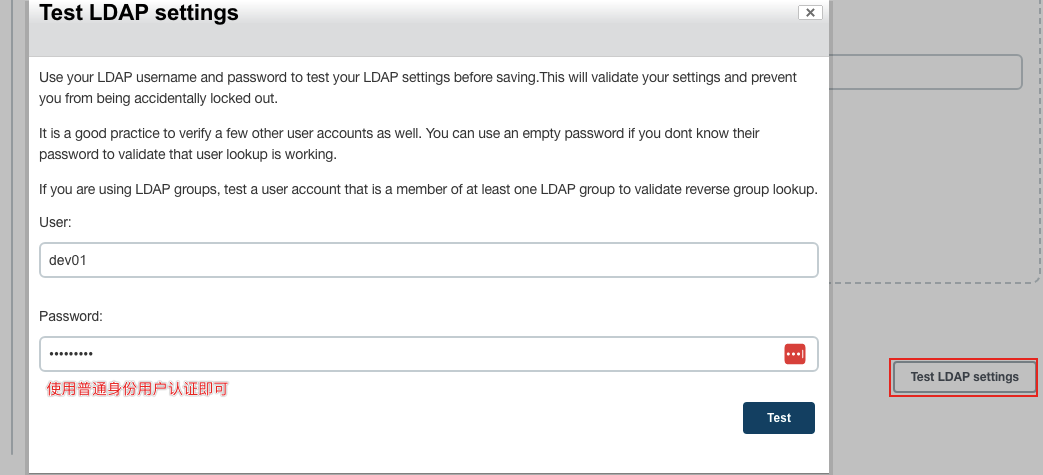Click the Password: label
This screenshot has width=1043, height=475.
(71, 317)
